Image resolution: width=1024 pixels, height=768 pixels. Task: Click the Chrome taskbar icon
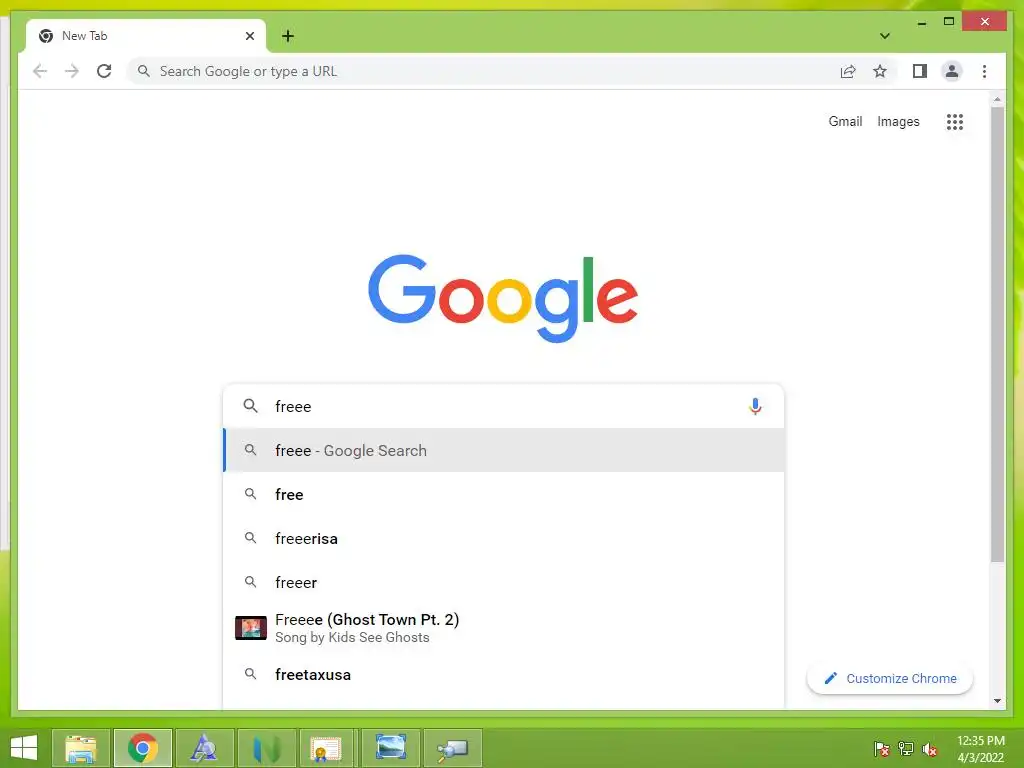143,748
